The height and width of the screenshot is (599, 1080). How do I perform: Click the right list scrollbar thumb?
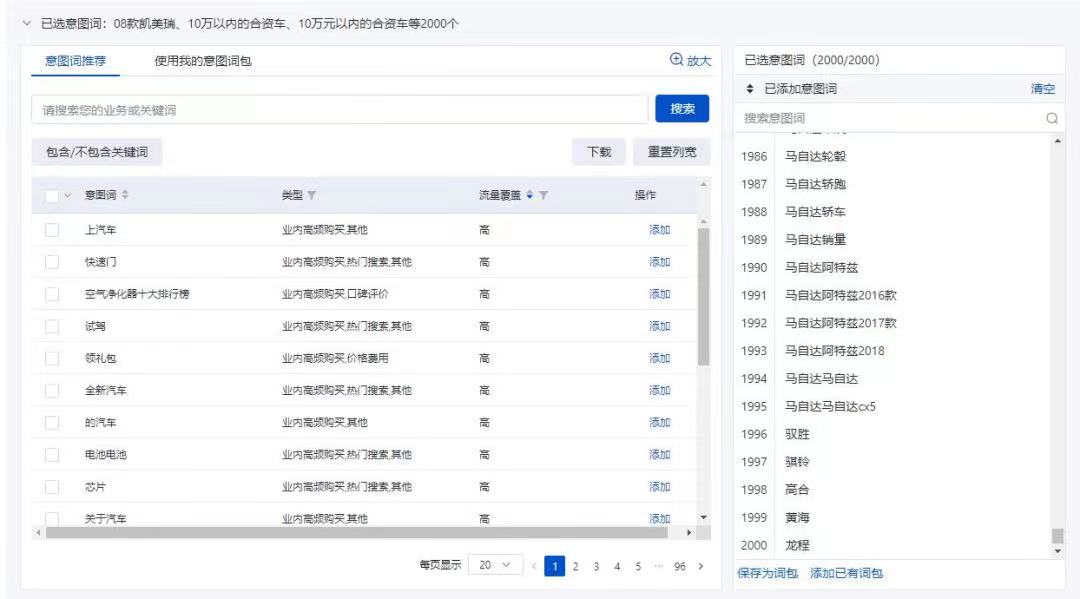click(x=1058, y=536)
